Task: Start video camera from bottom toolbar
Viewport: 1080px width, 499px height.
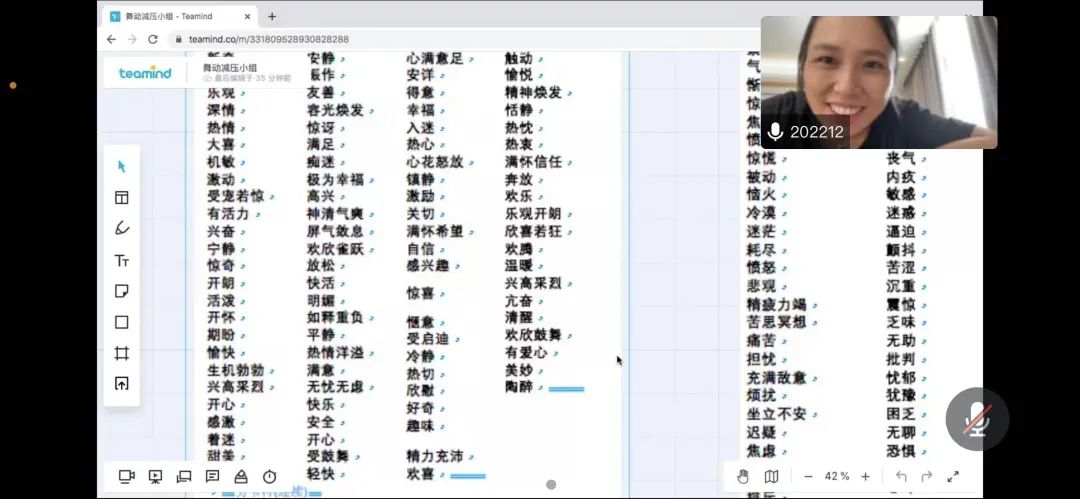Action: (x=127, y=476)
